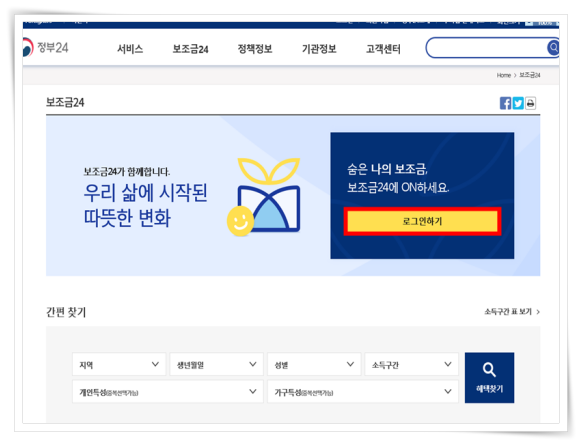Expand the 성별 dropdown
582x446 pixels.
(x=314, y=364)
